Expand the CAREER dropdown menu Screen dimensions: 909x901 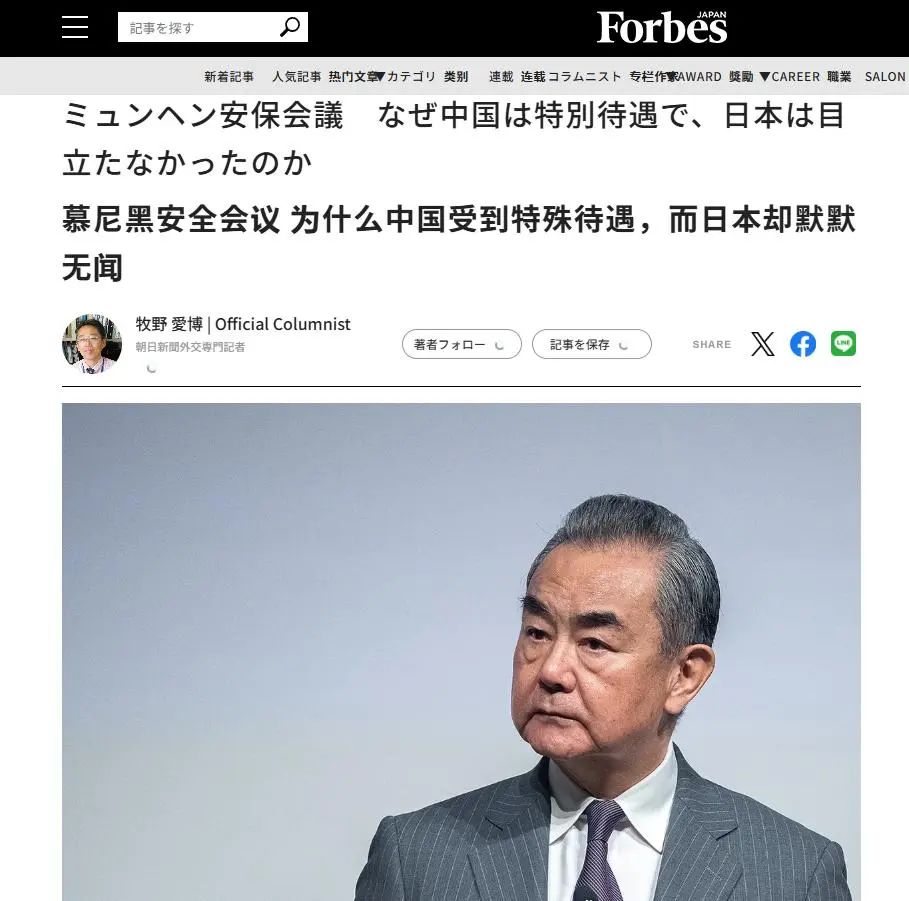tap(790, 77)
